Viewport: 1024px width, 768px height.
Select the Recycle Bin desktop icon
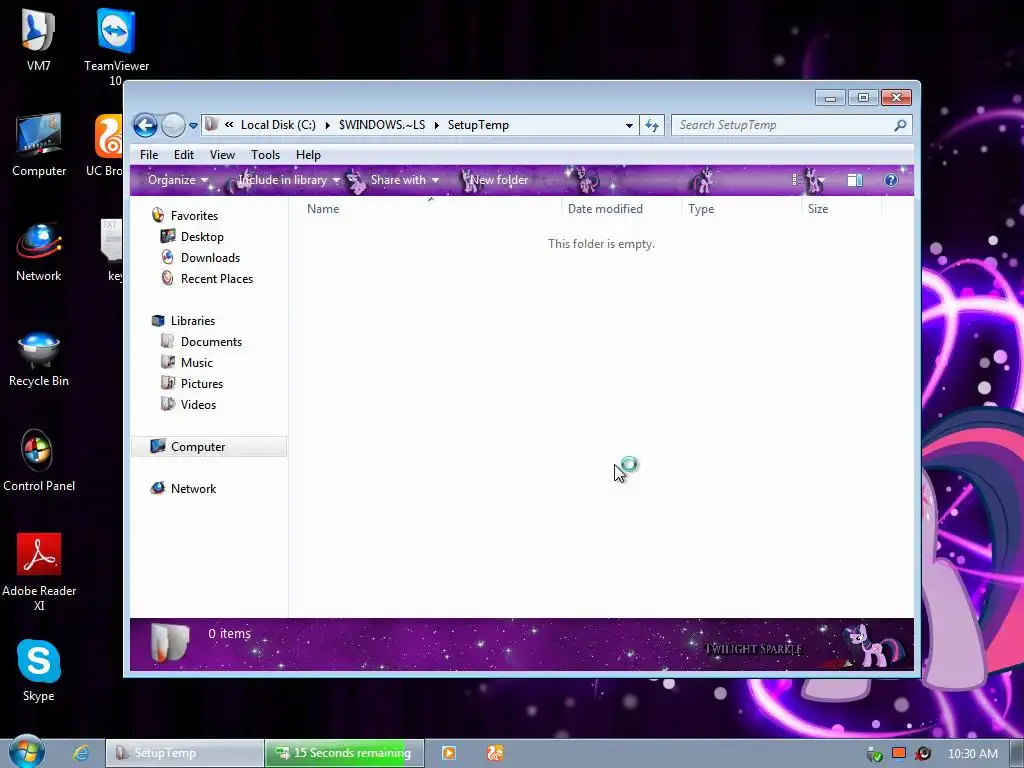pos(39,359)
